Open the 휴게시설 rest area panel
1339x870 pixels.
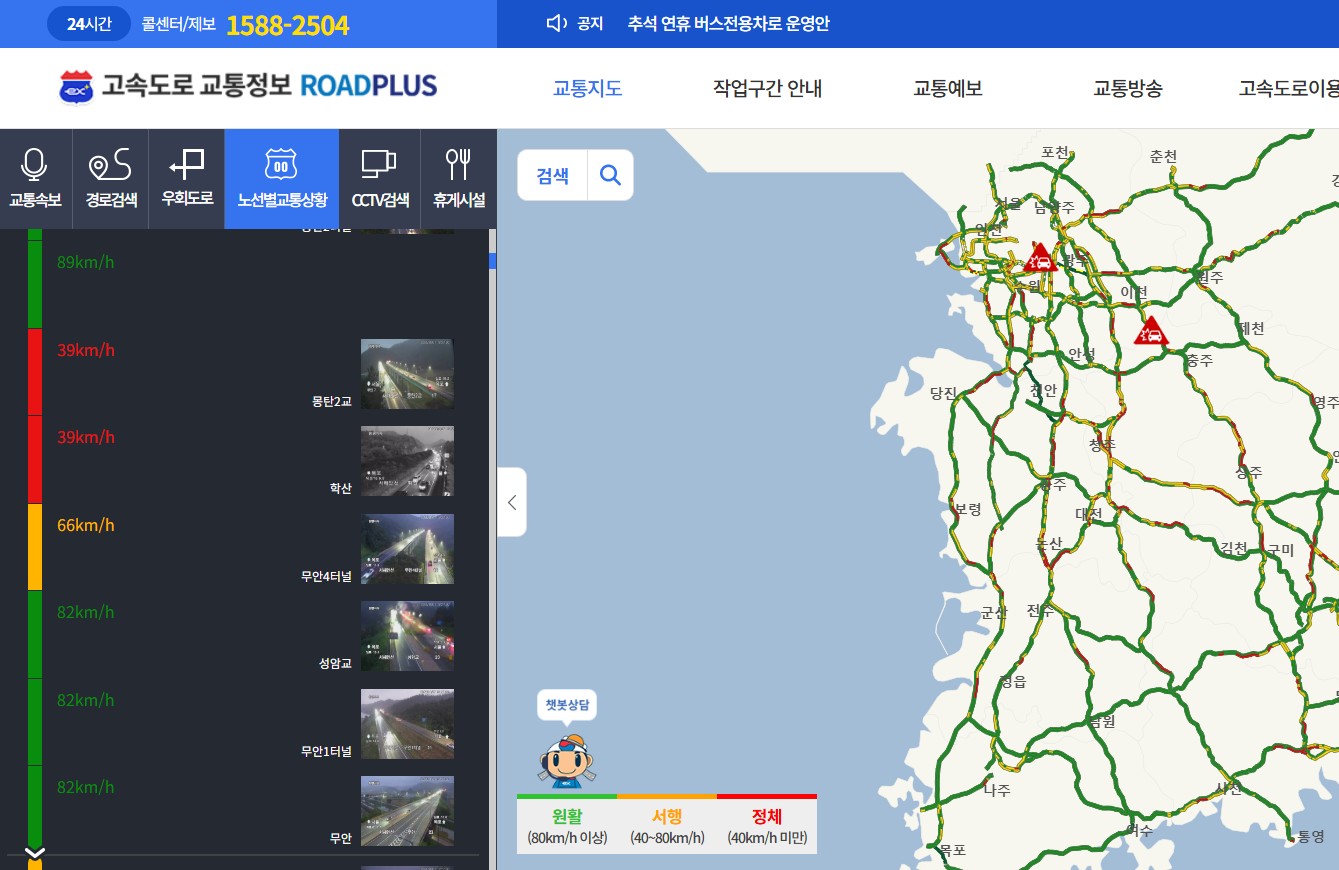pos(458,178)
